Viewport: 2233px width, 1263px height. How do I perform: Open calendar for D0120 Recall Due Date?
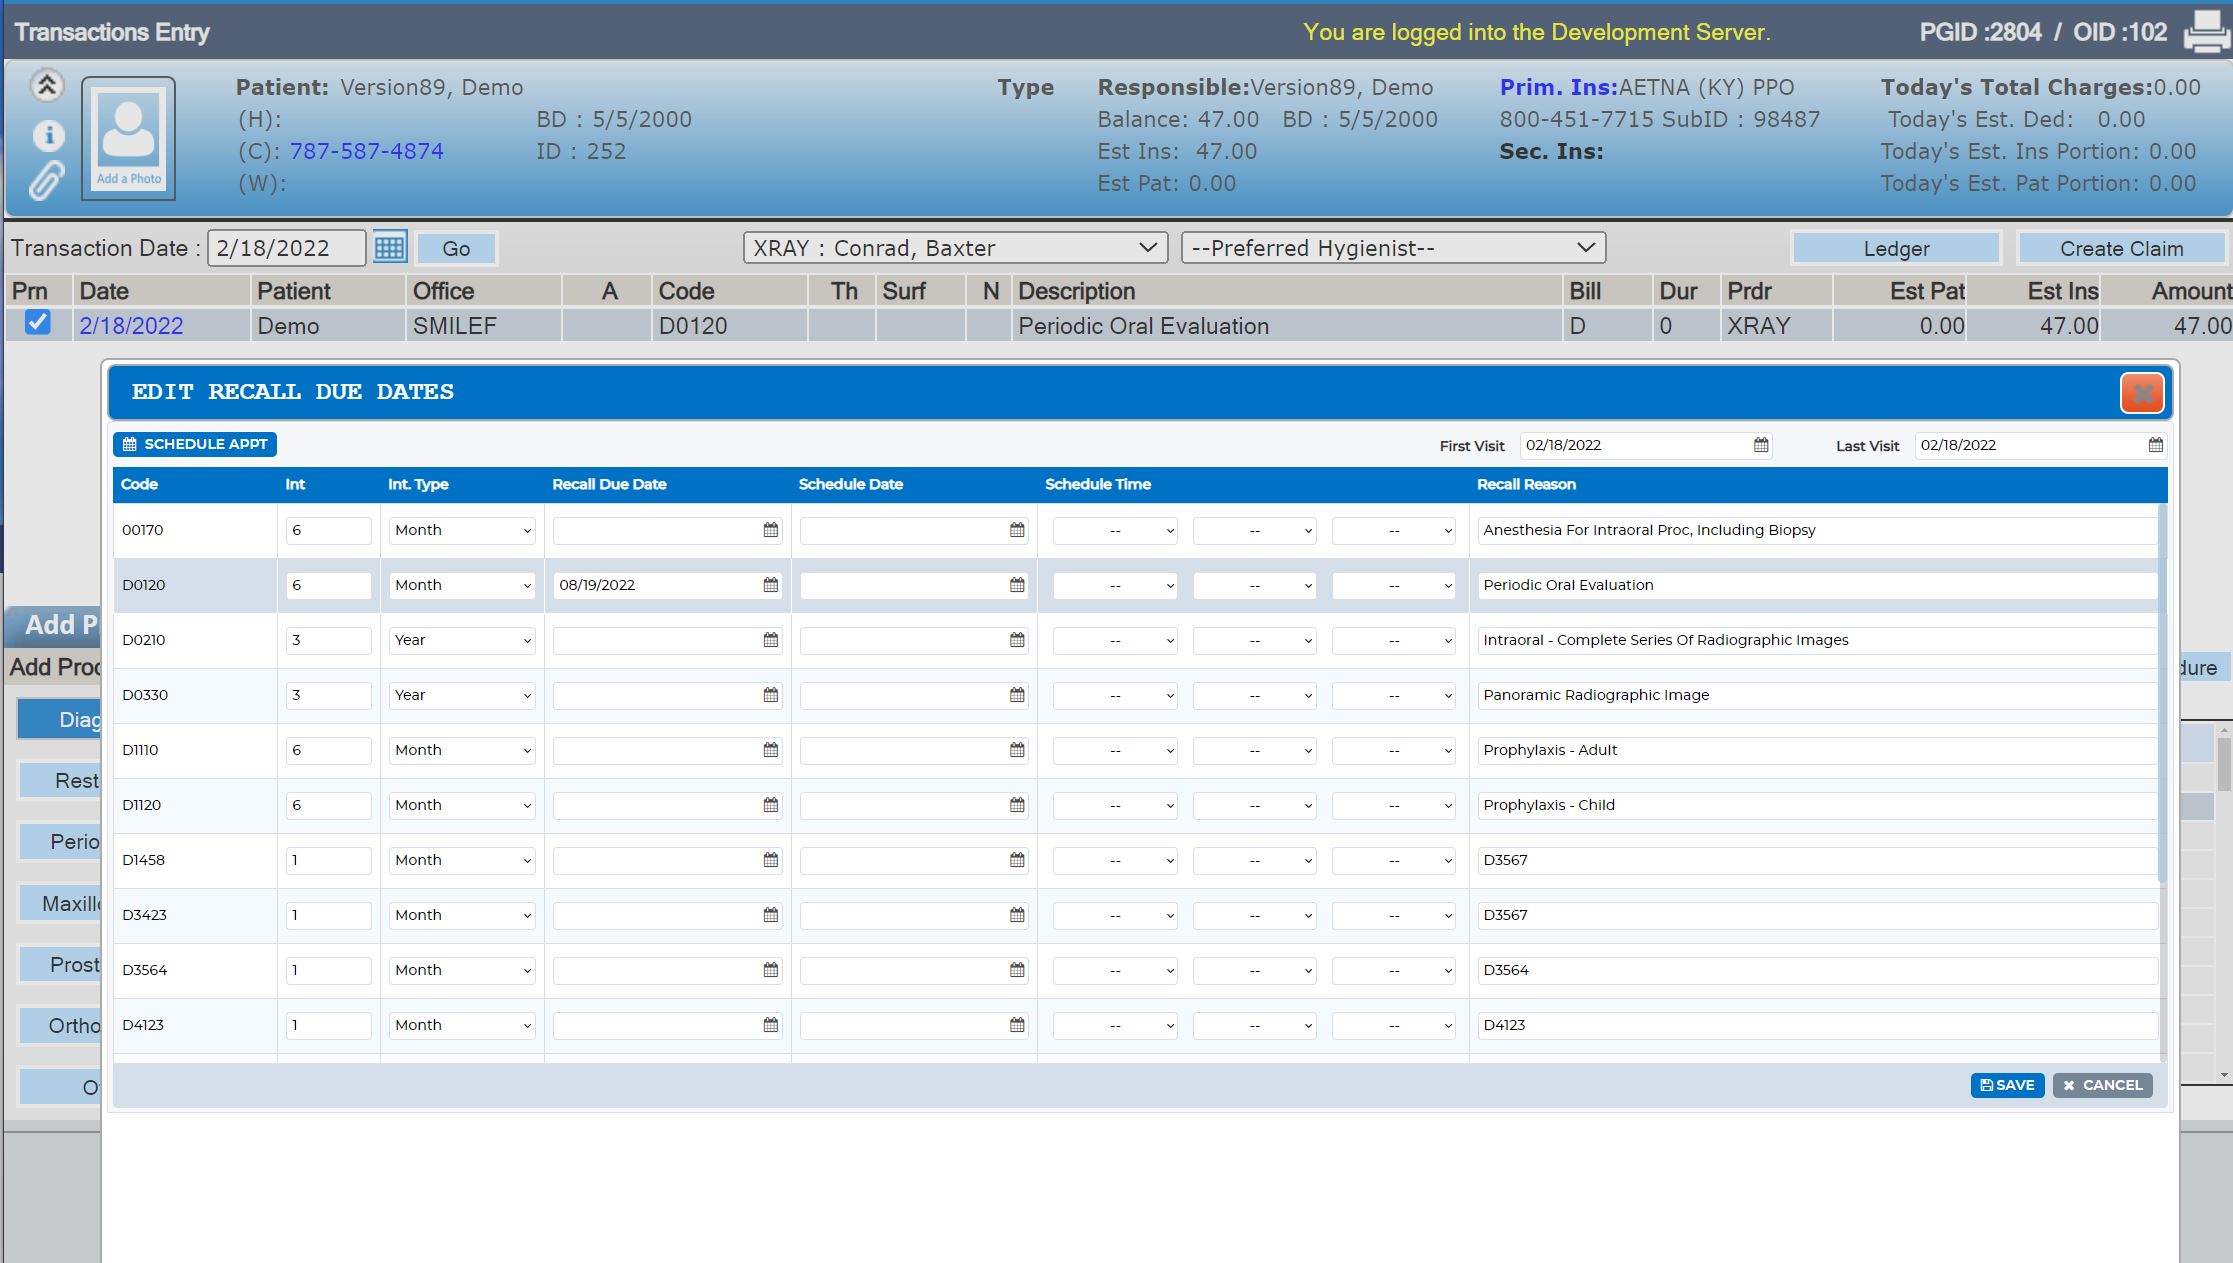click(770, 585)
